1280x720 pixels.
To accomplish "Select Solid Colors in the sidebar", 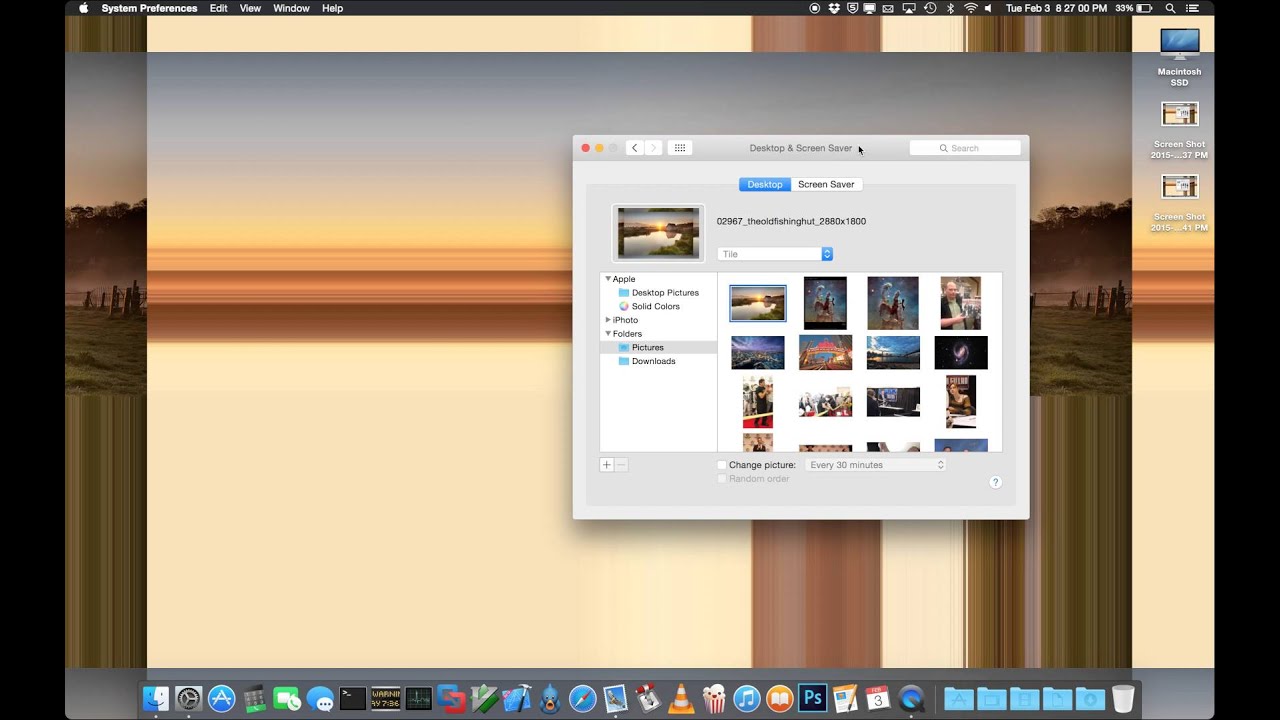I will pos(655,306).
